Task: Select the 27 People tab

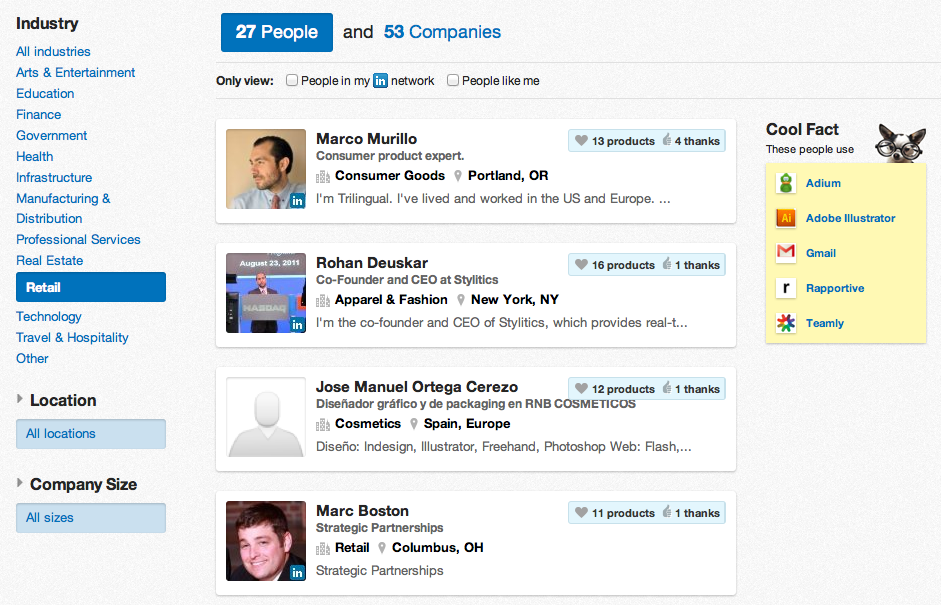Action: click(276, 32)
